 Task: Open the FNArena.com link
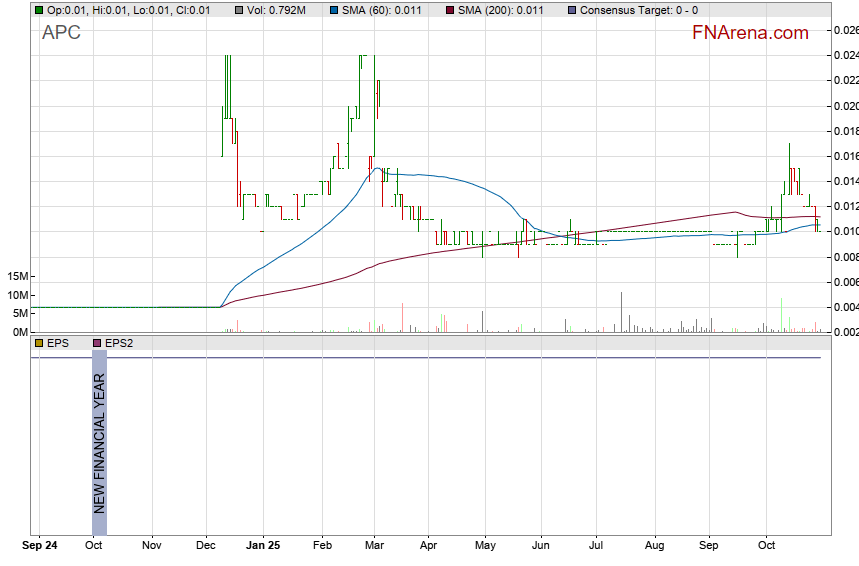click(750, 33)
